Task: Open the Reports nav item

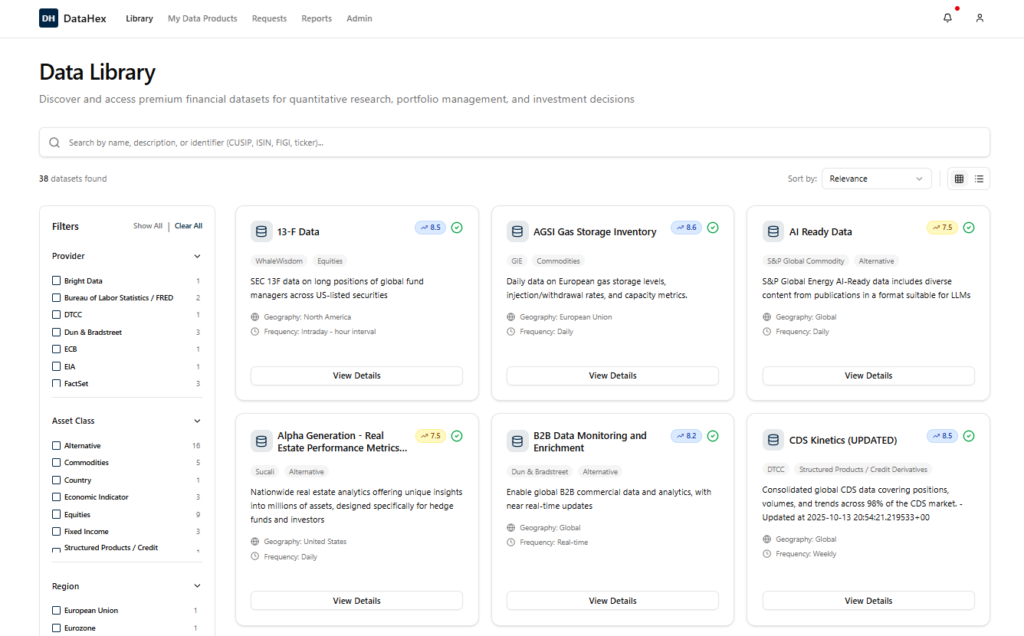Action: 317,18
